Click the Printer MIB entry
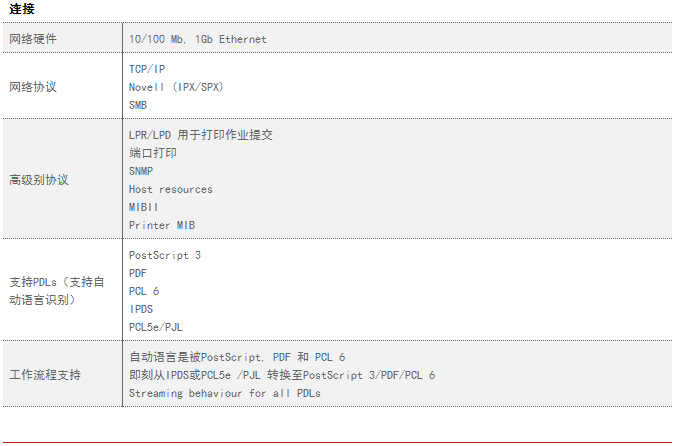Image resolution: width=675 pixels, height=446 pixels. click(x=162, y=225)
